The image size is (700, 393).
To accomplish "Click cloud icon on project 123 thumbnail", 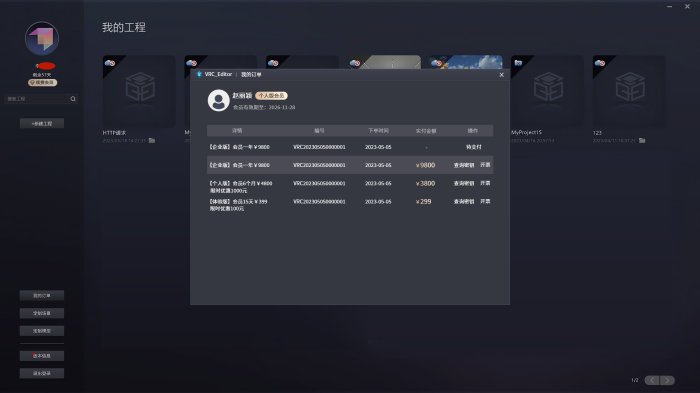I will coord(600,63).
